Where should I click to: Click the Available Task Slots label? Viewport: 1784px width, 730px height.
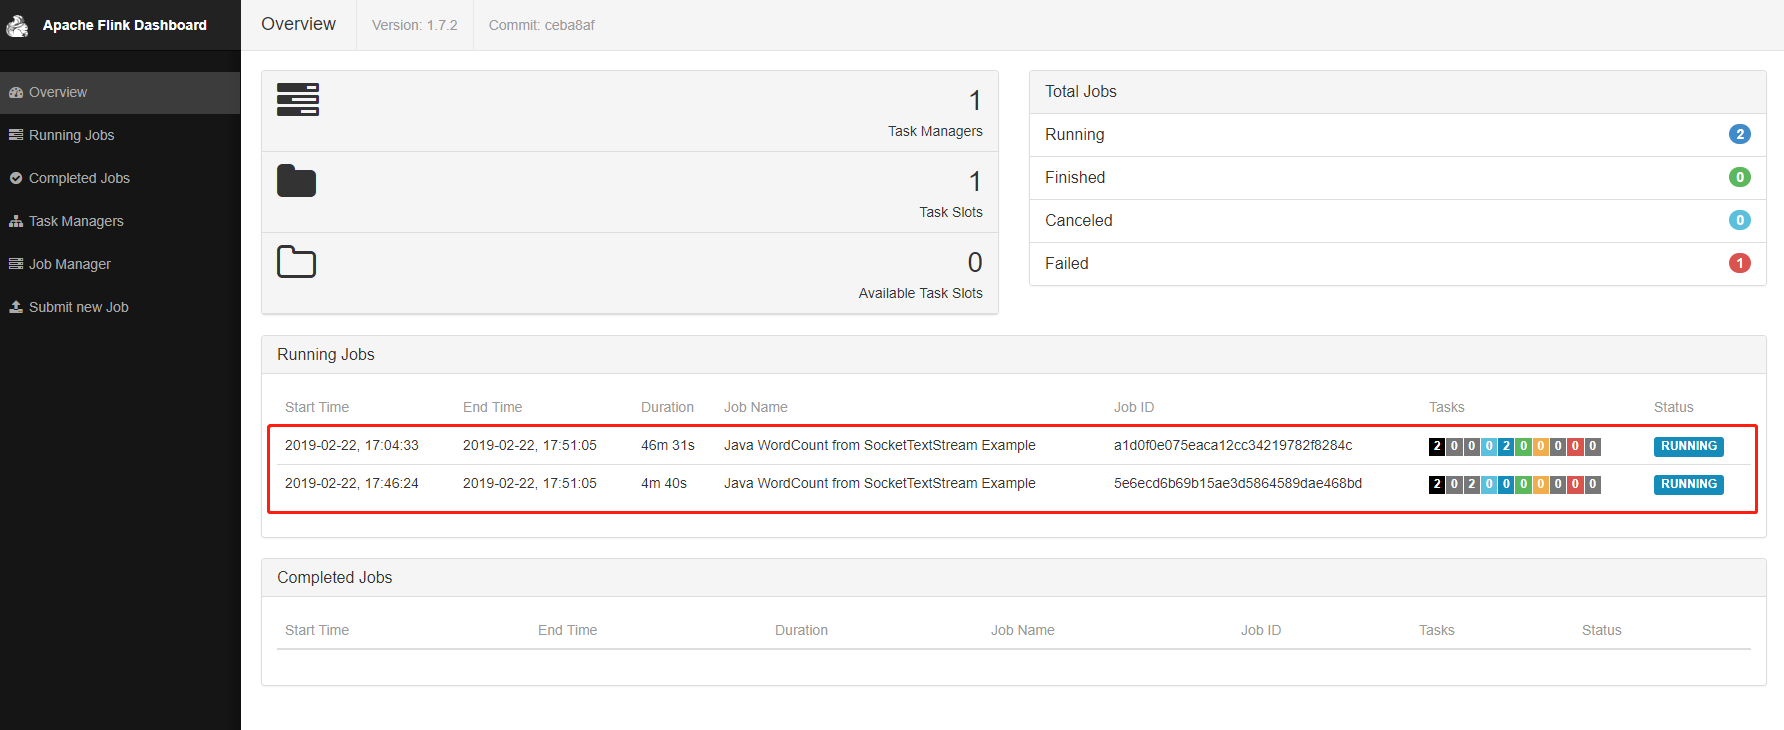point(920,293)
